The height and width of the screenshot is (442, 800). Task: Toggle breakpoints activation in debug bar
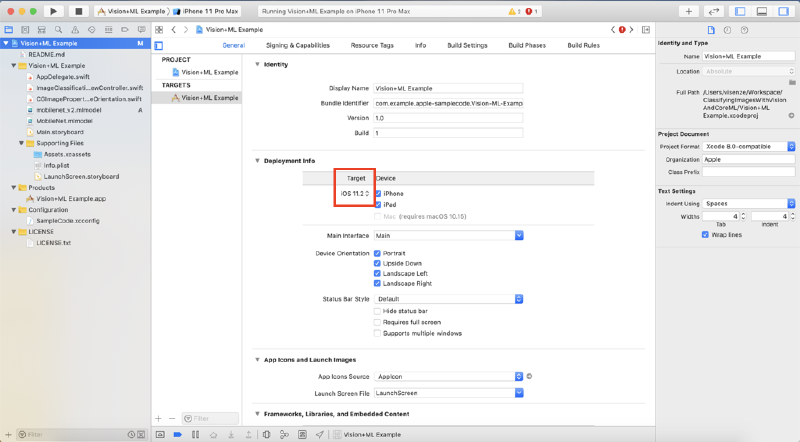[178, 434]
